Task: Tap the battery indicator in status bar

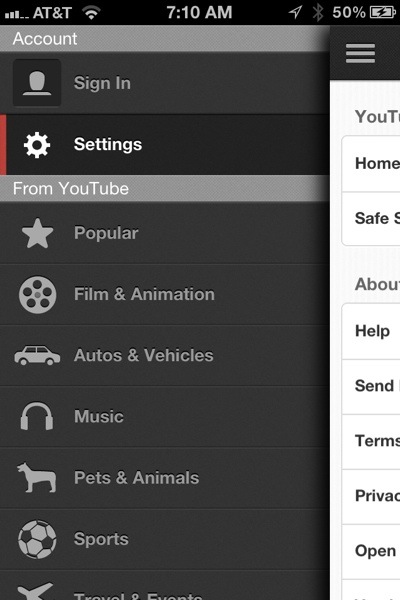Action: pyautogui.click(x=383, y=13)
